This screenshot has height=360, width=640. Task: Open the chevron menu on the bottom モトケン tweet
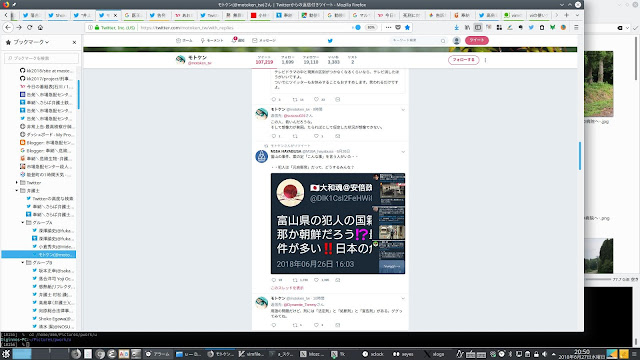coord(403,299)
